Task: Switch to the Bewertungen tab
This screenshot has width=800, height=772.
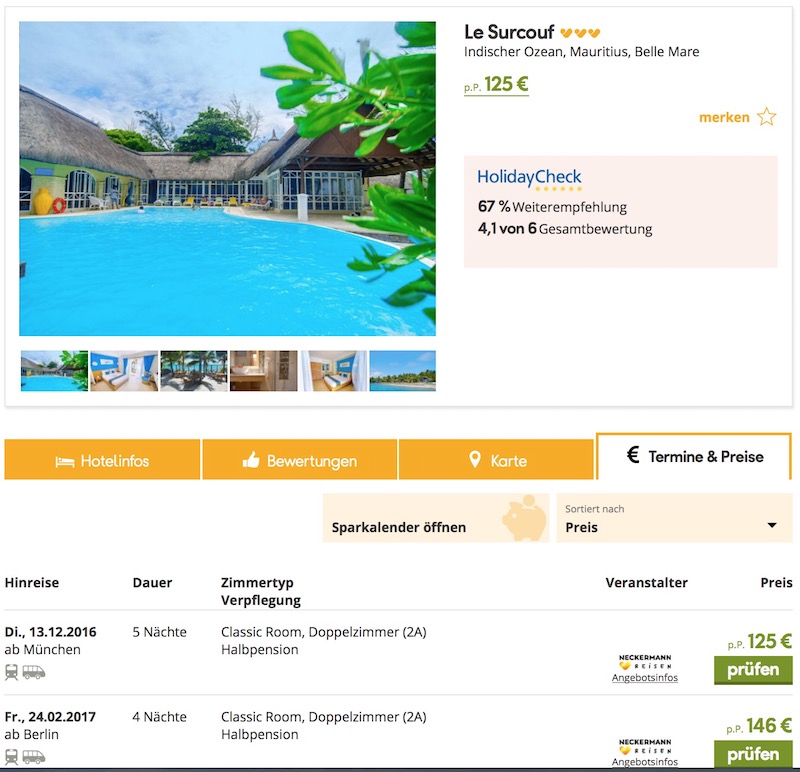Action: pyautogui.click(x=300, y=461)
